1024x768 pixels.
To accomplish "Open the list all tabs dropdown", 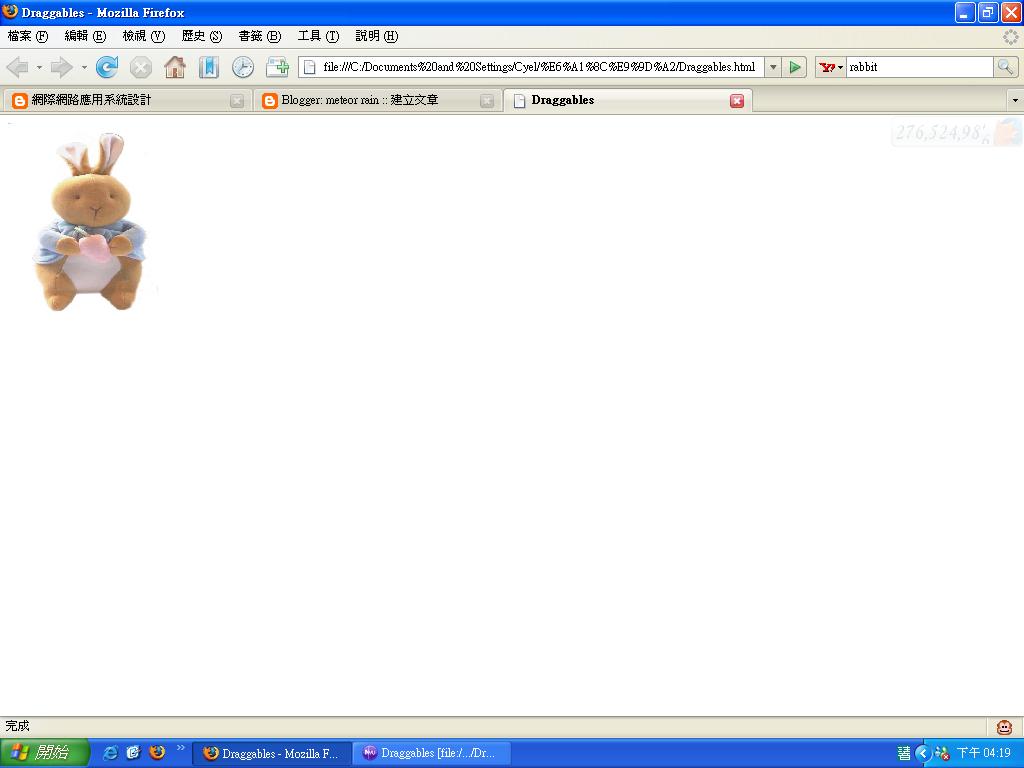I will [1015, 101].
